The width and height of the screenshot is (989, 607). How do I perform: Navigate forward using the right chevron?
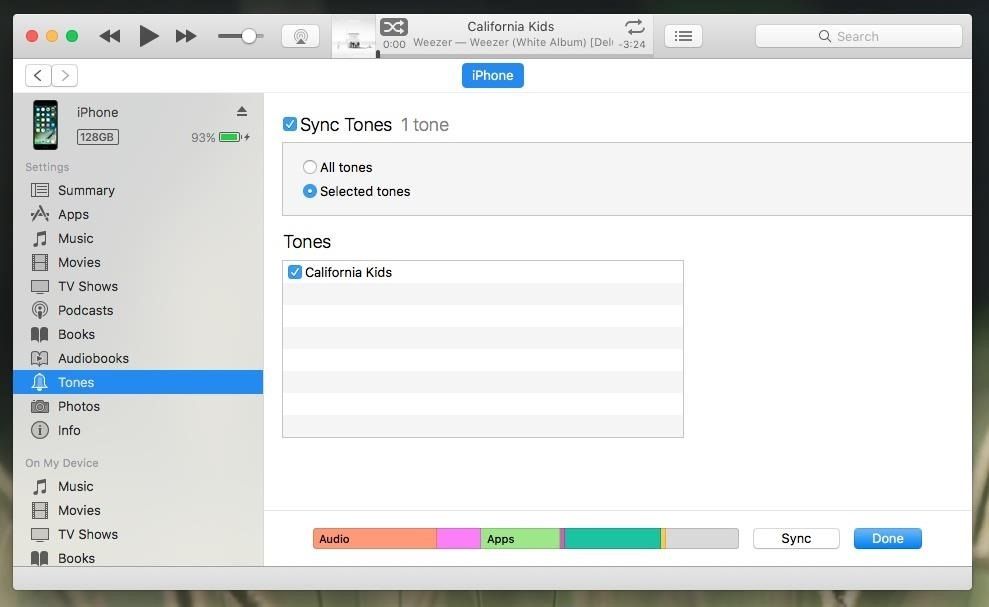pyautogui.click(x=65, y=75)
